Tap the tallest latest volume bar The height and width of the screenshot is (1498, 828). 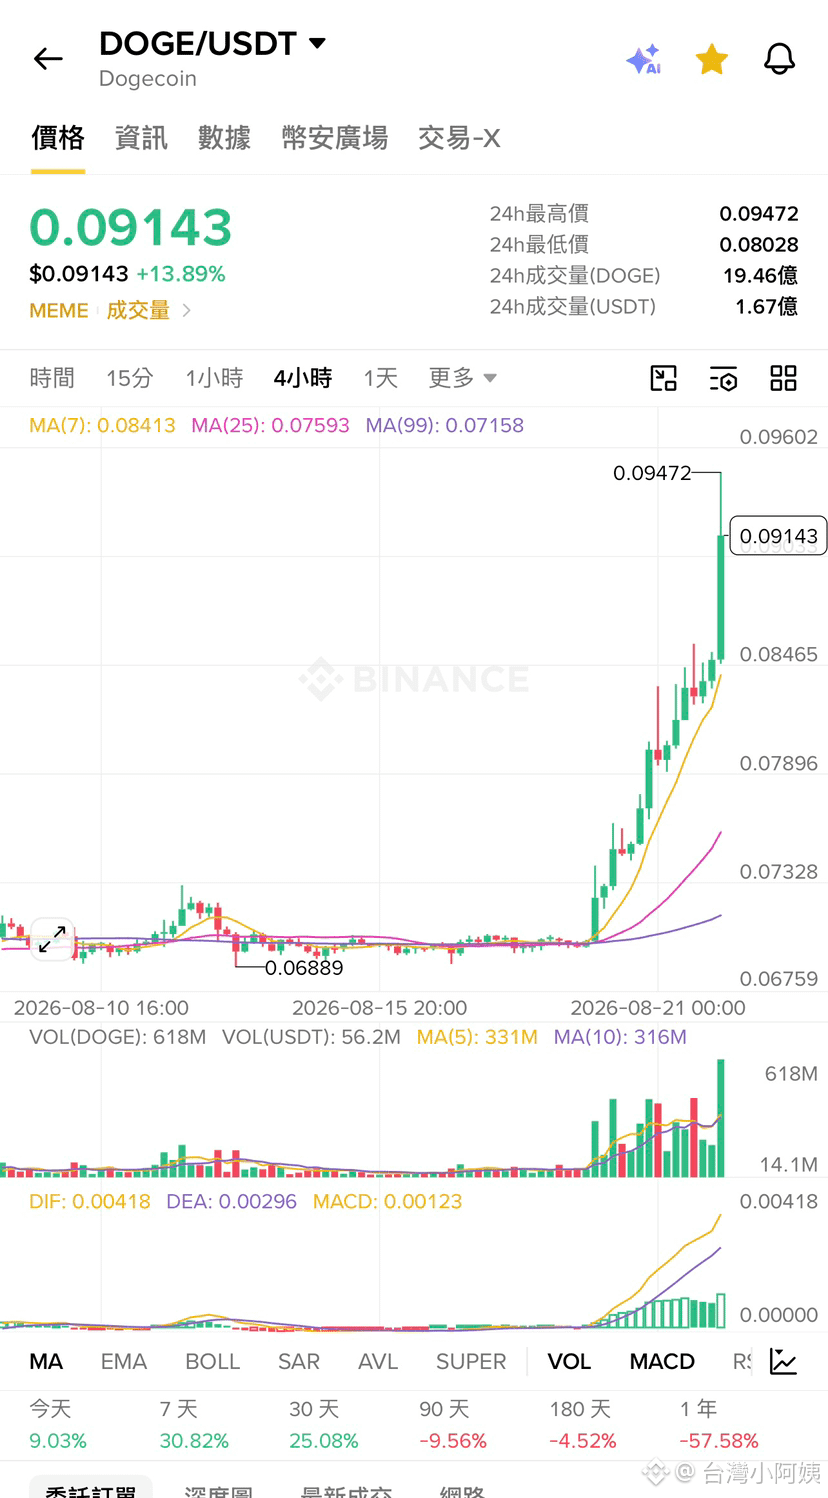tap(720, 1118)
